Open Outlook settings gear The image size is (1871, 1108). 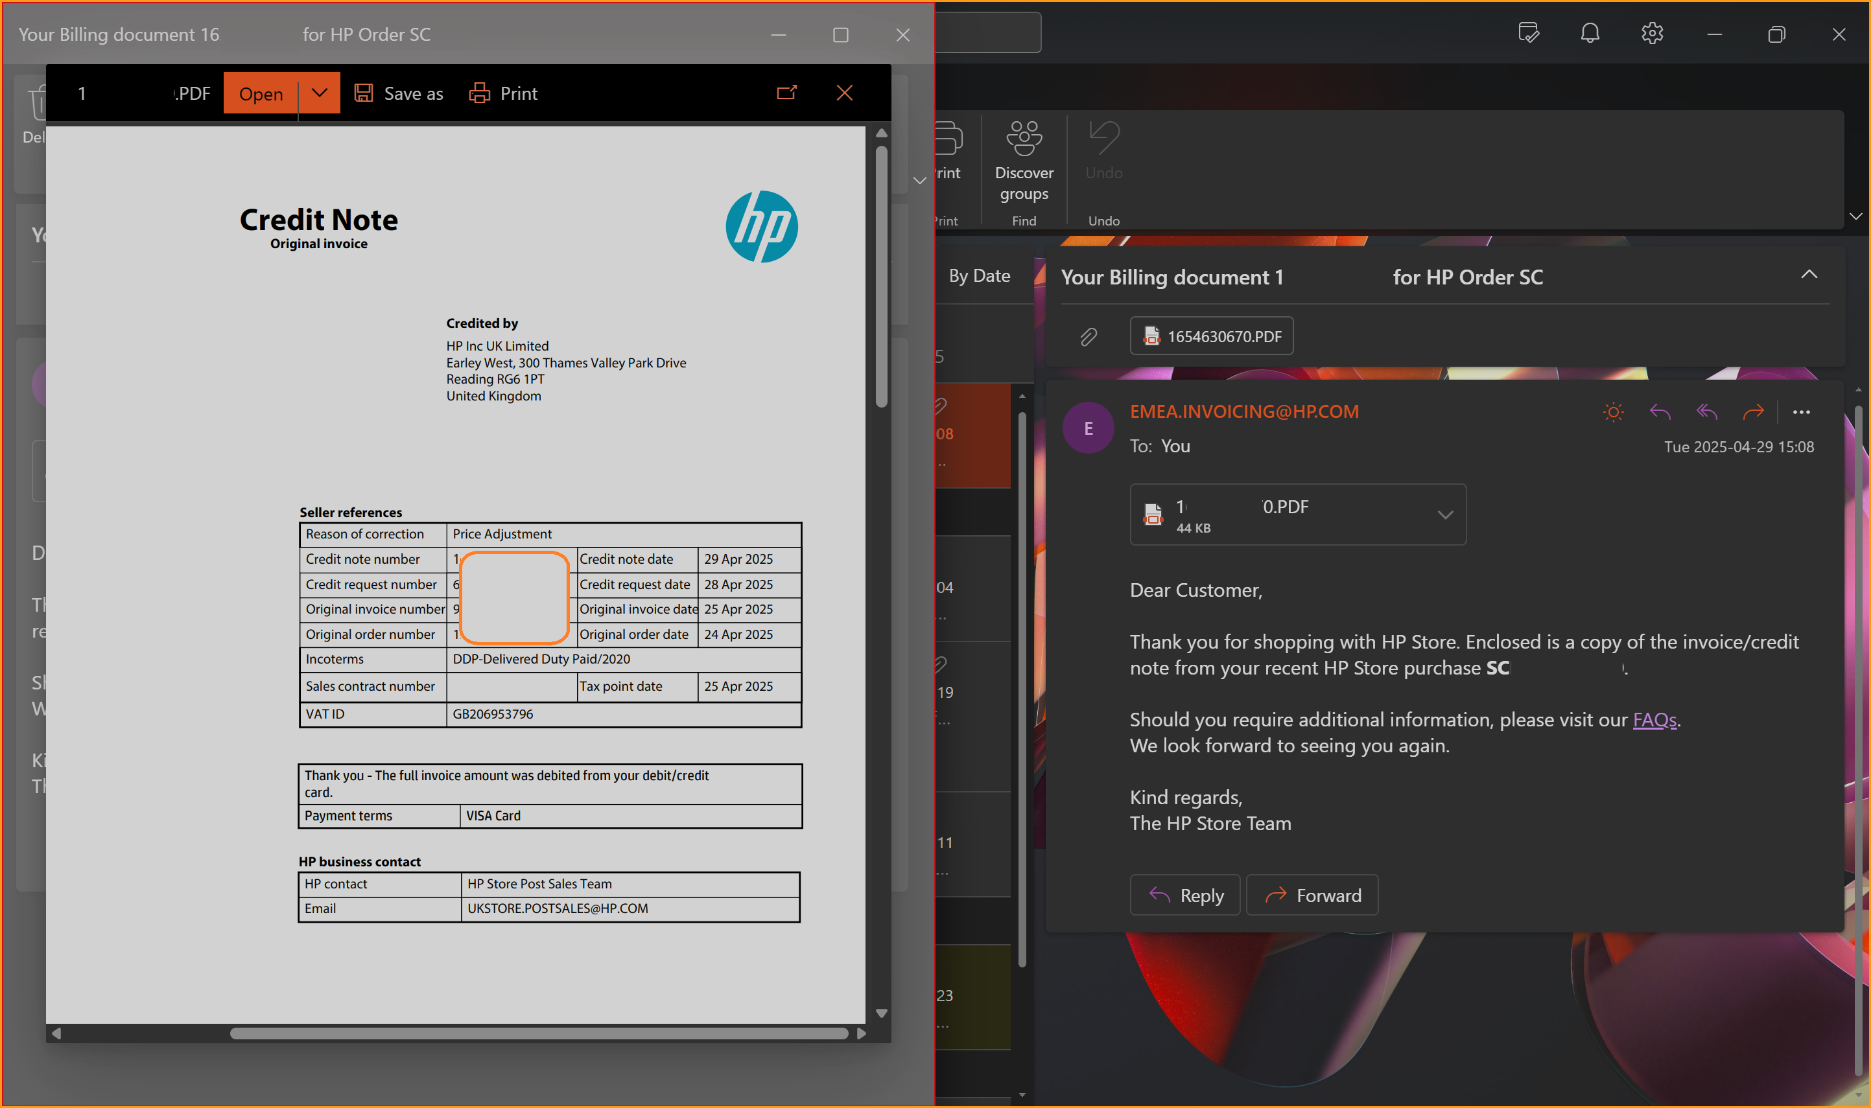pyautogui.click(x=1652, y=33)
